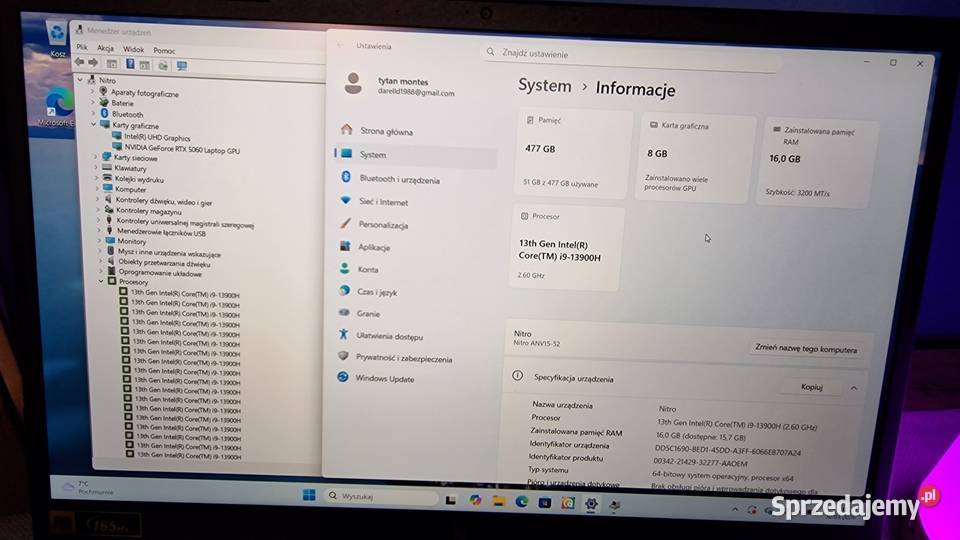Open the Plik menu in Device Manager

[x=82, y=47]
